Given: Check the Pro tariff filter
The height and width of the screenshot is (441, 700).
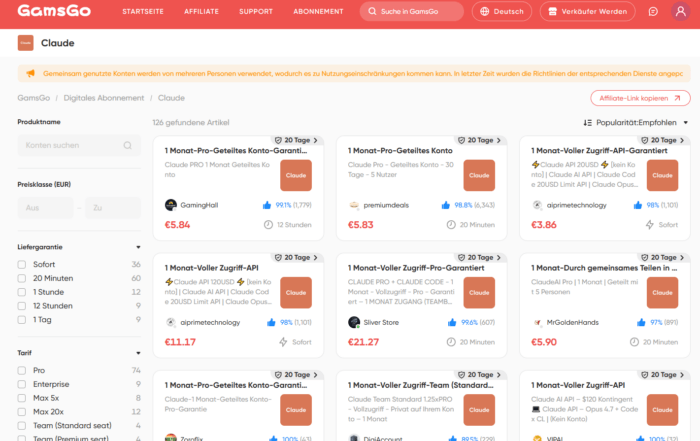Looking at the screenshot, I should pyautogui.click(x=21, y=370).
